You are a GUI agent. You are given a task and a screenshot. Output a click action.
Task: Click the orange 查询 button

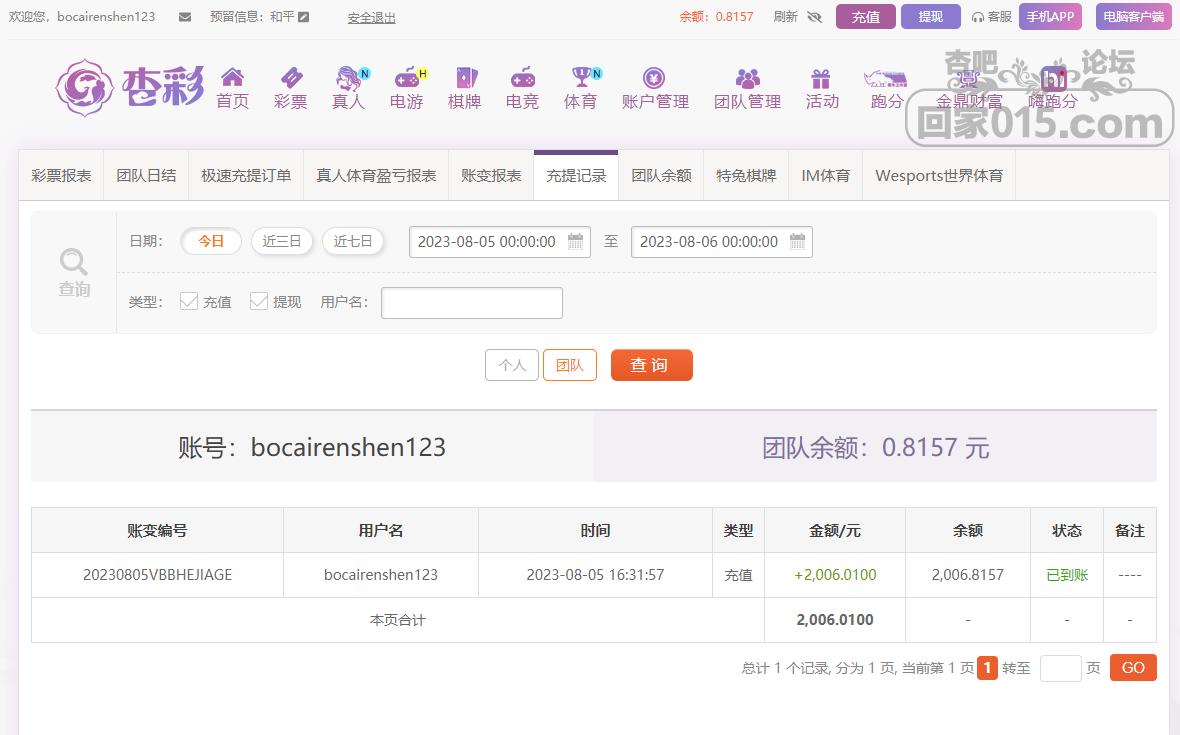point(651,365)
